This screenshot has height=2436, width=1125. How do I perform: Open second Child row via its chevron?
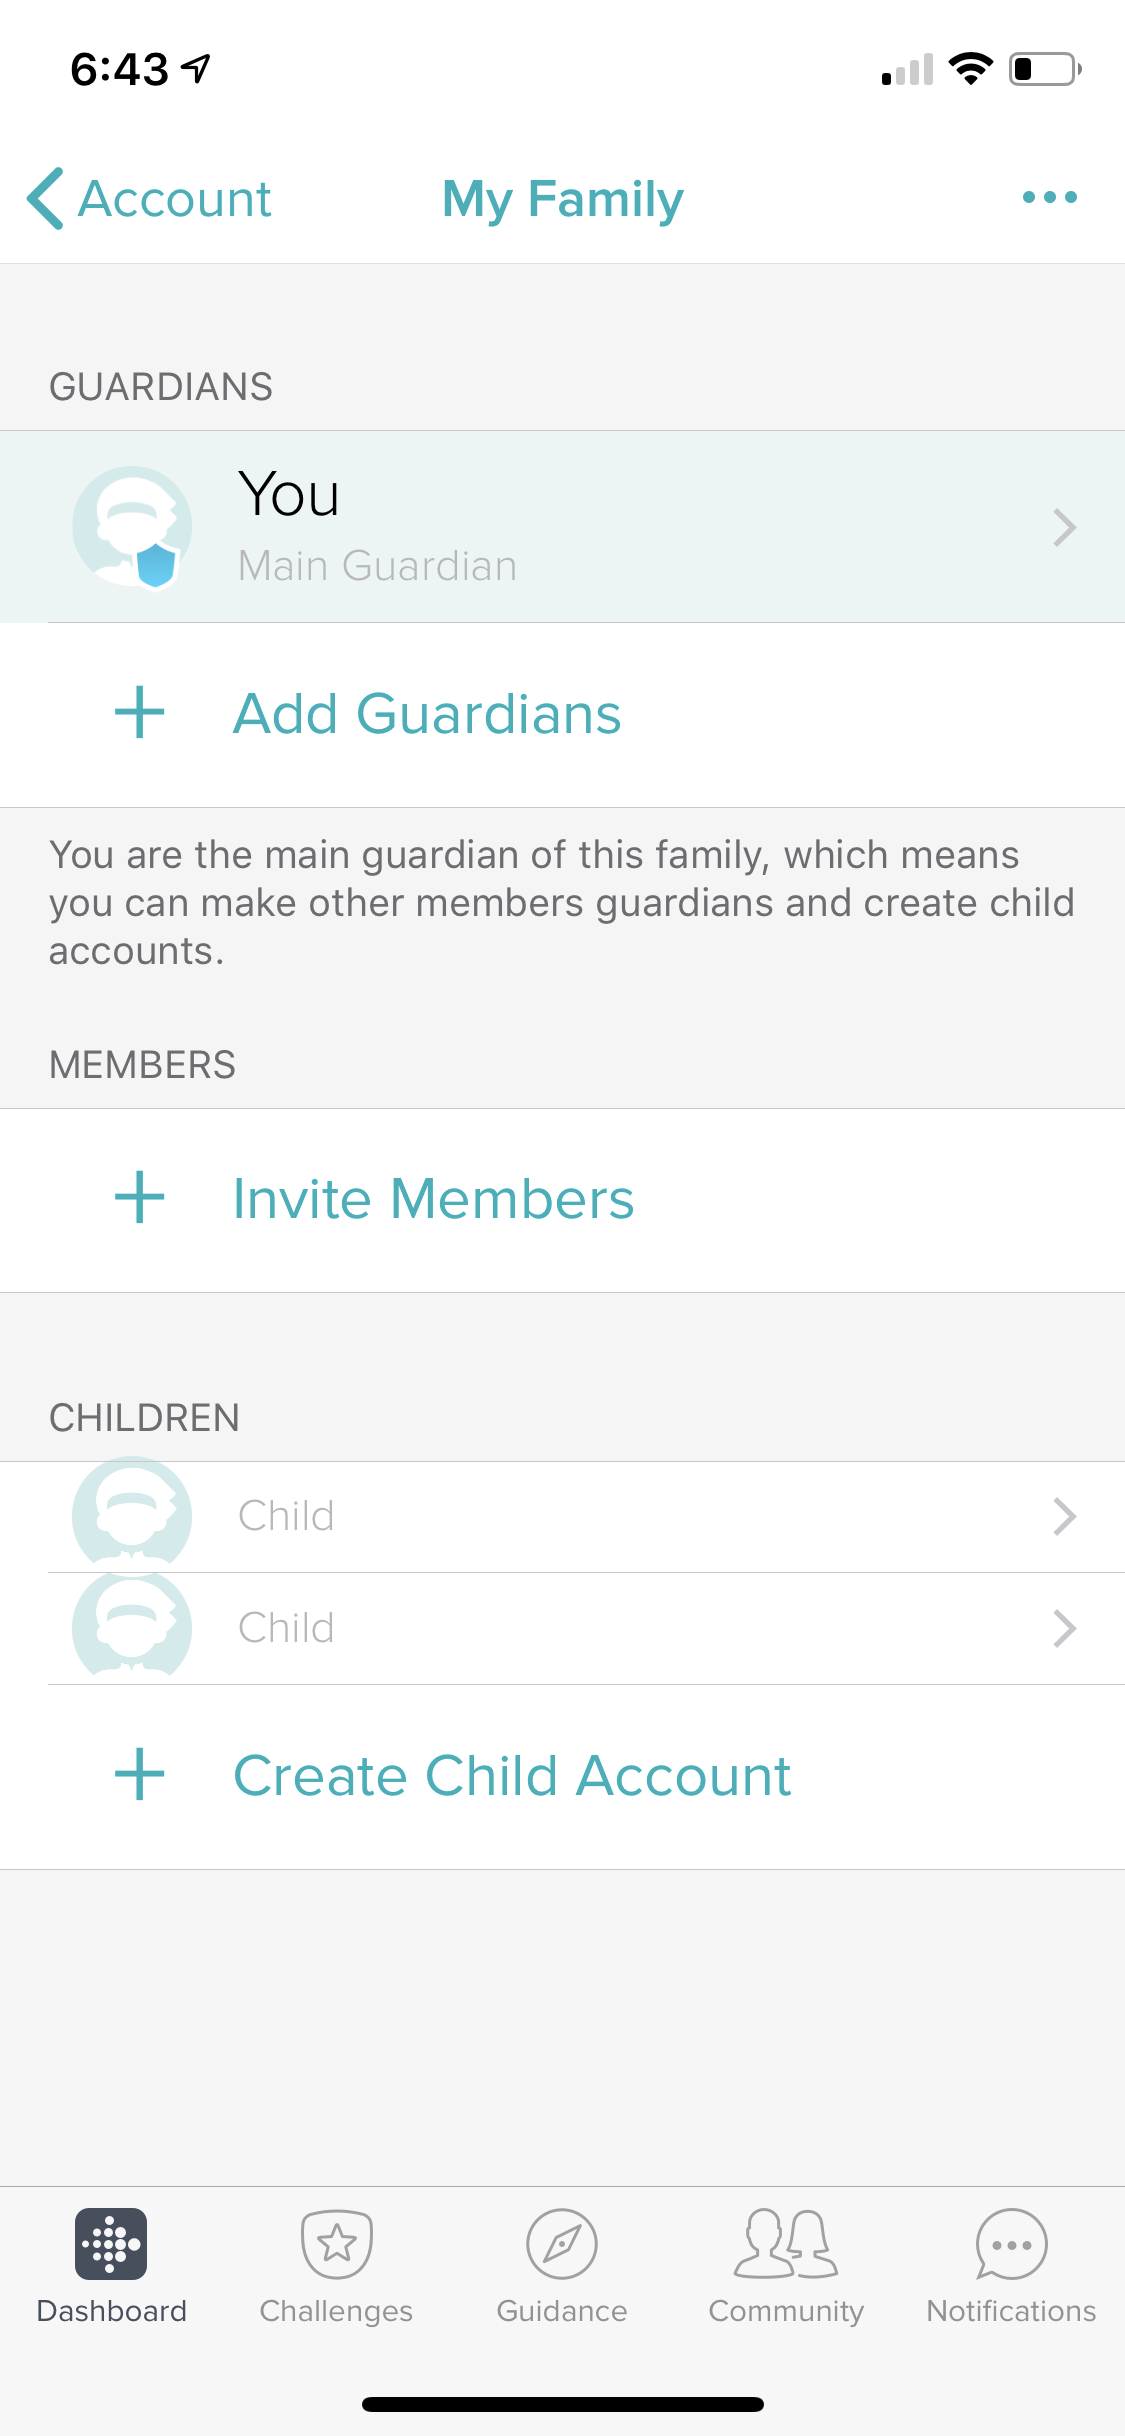(x=1064, y=1628)
